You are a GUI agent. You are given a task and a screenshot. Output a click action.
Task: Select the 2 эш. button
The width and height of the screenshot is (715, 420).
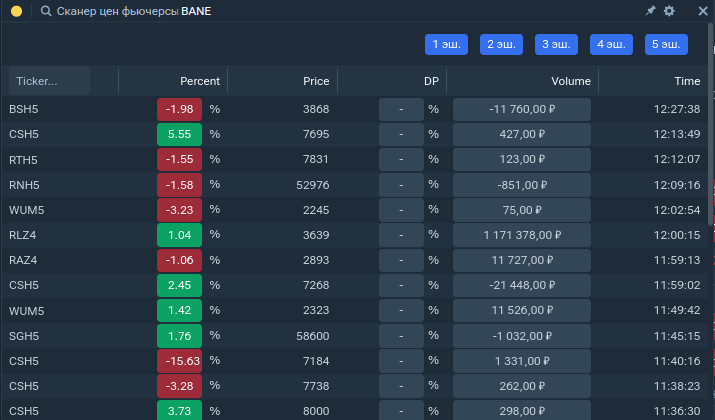pyautogui.click(x=501, y=44)
